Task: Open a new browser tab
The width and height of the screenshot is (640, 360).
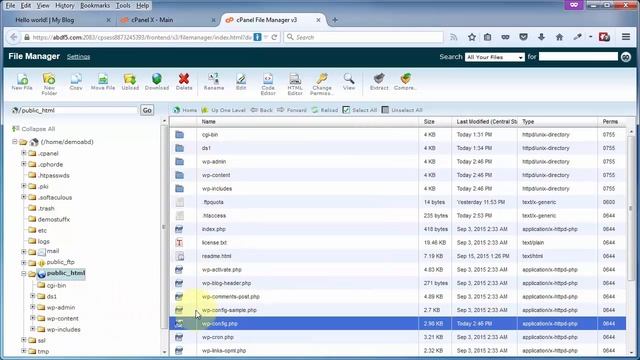Action: pos(335,20)
